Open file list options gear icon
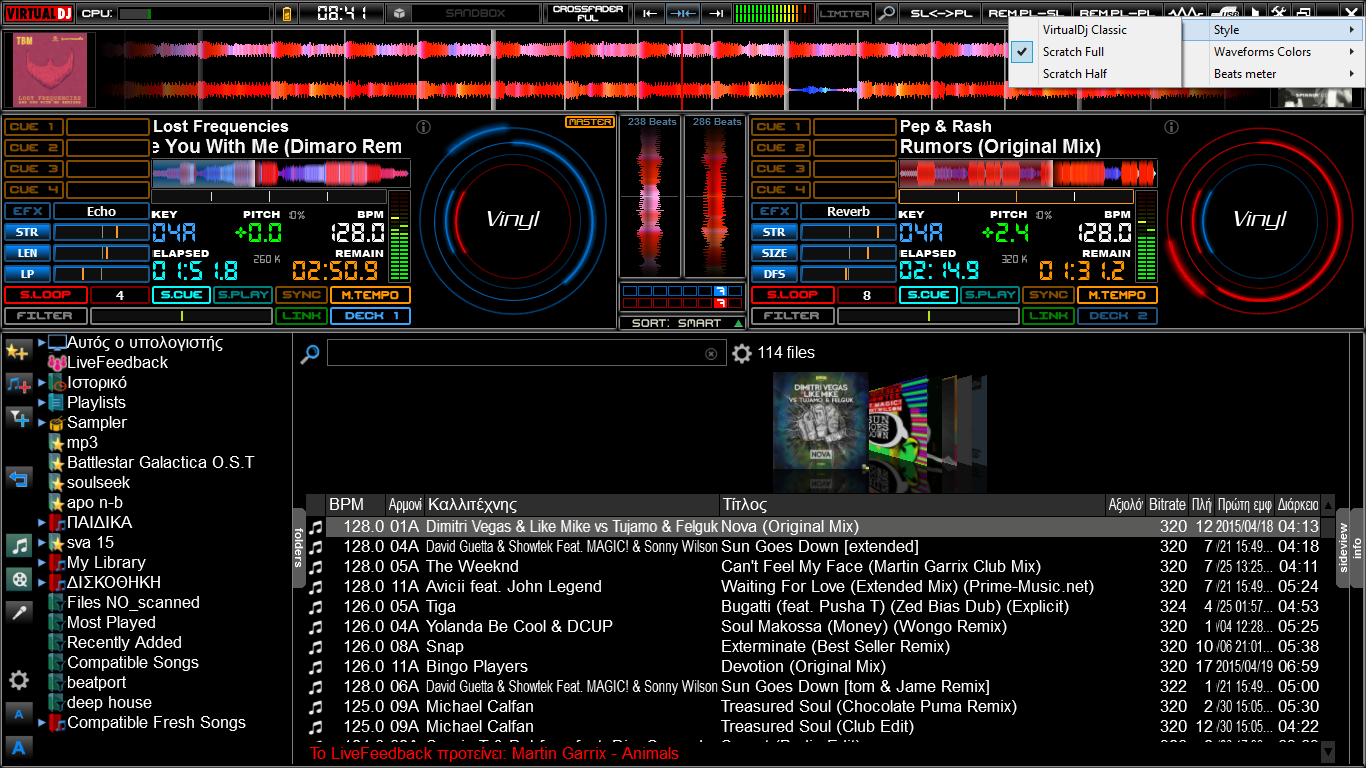The width and height of the screenshot is (1366, 768). coord(741,353)
